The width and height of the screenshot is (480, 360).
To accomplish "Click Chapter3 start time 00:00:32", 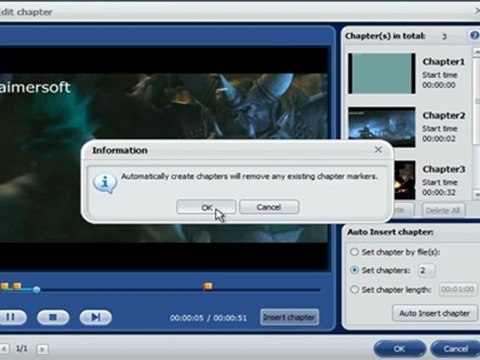I will [439, 192].
